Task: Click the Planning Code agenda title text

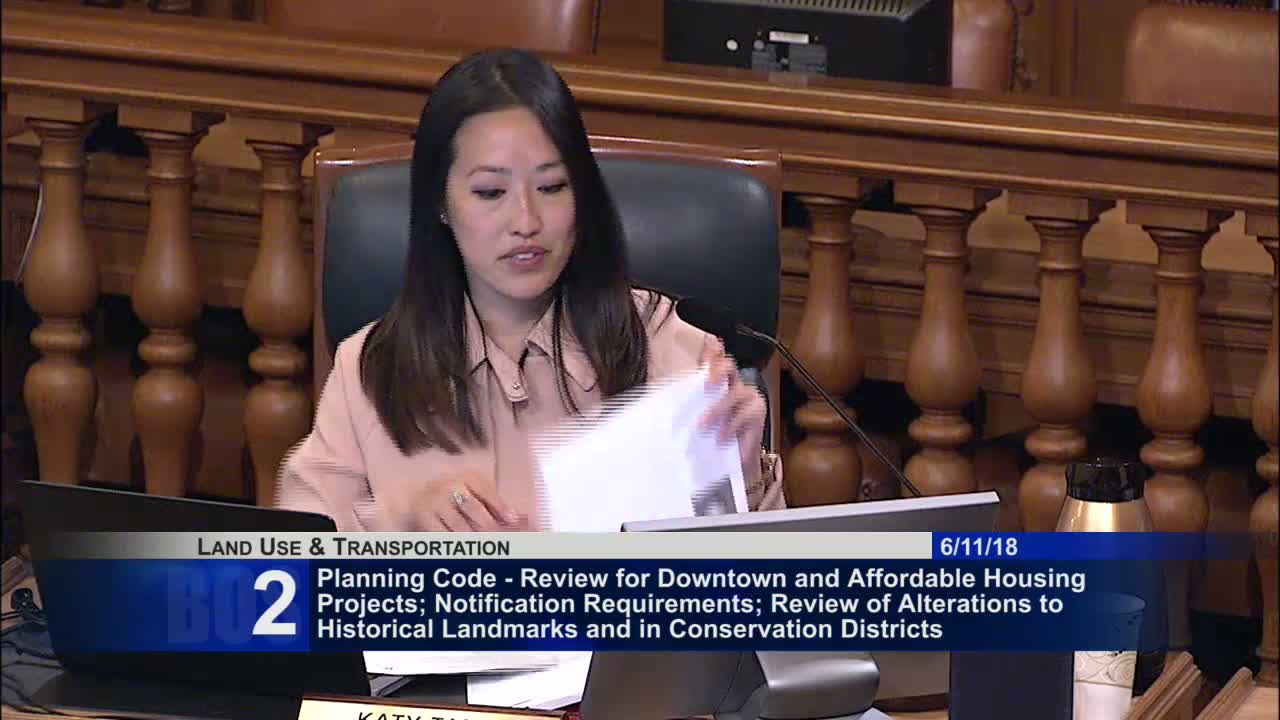Action: 700,604
